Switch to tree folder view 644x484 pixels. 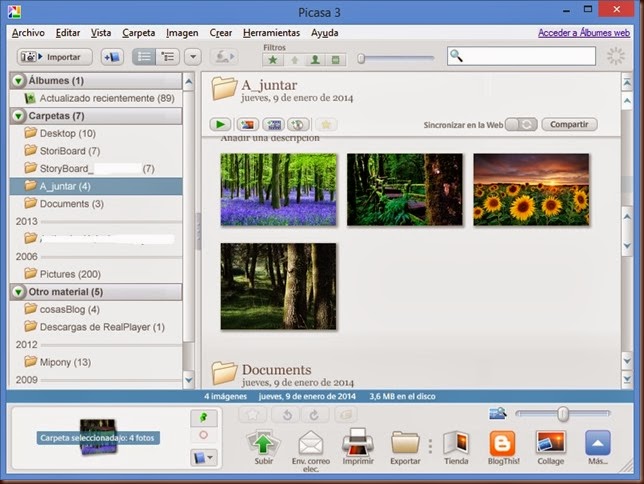pyautogui.click(x=168, y=57)
